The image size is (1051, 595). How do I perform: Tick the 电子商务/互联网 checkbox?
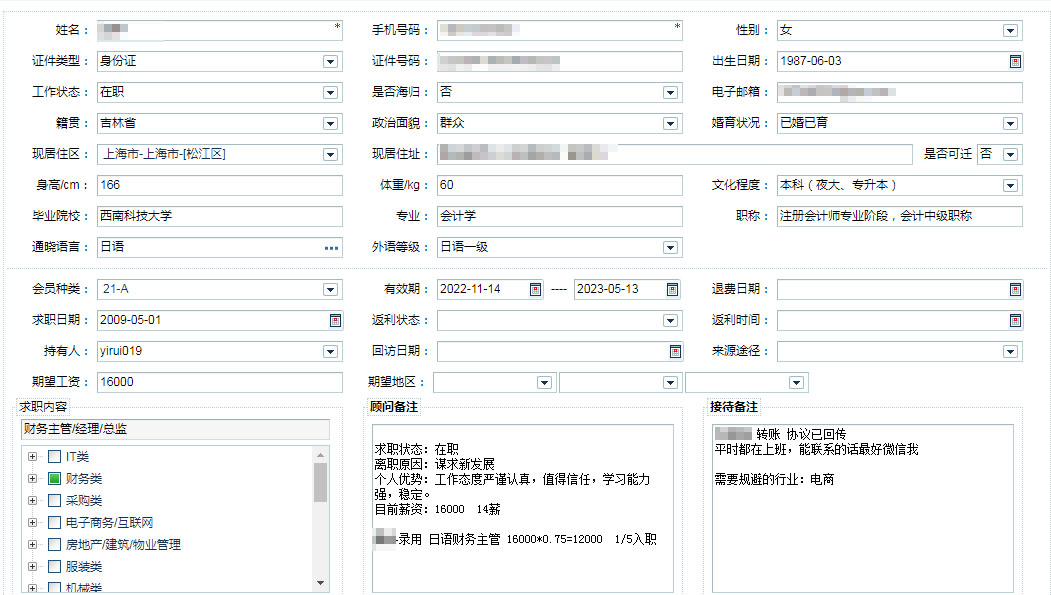click(55, 523)
